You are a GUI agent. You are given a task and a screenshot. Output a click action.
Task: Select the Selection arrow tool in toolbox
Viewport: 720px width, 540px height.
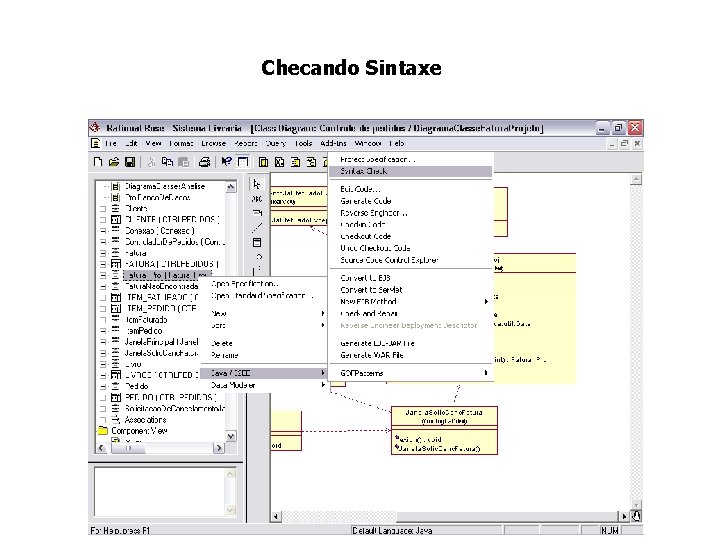[x=257, y=185]
